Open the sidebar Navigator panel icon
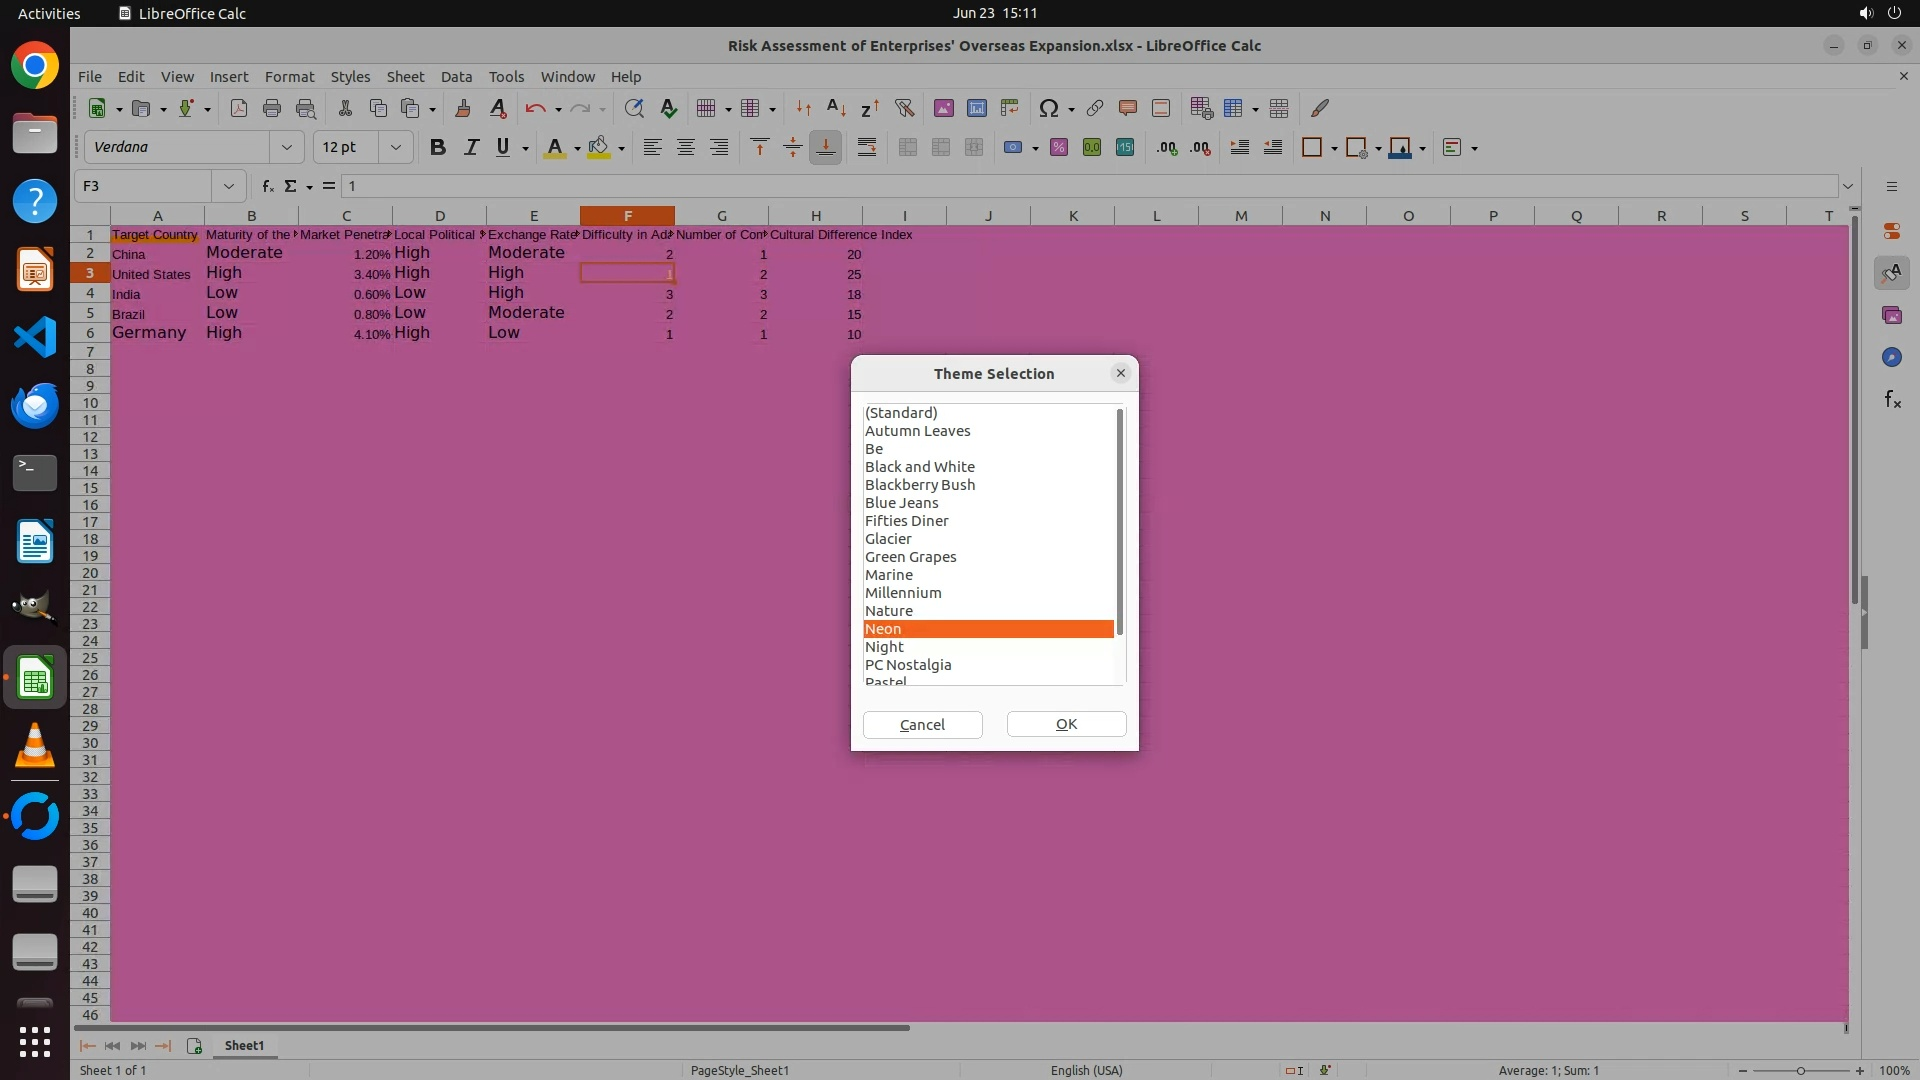The height and width of the screenshot is (1080, 1920). tap(1891, 358)
